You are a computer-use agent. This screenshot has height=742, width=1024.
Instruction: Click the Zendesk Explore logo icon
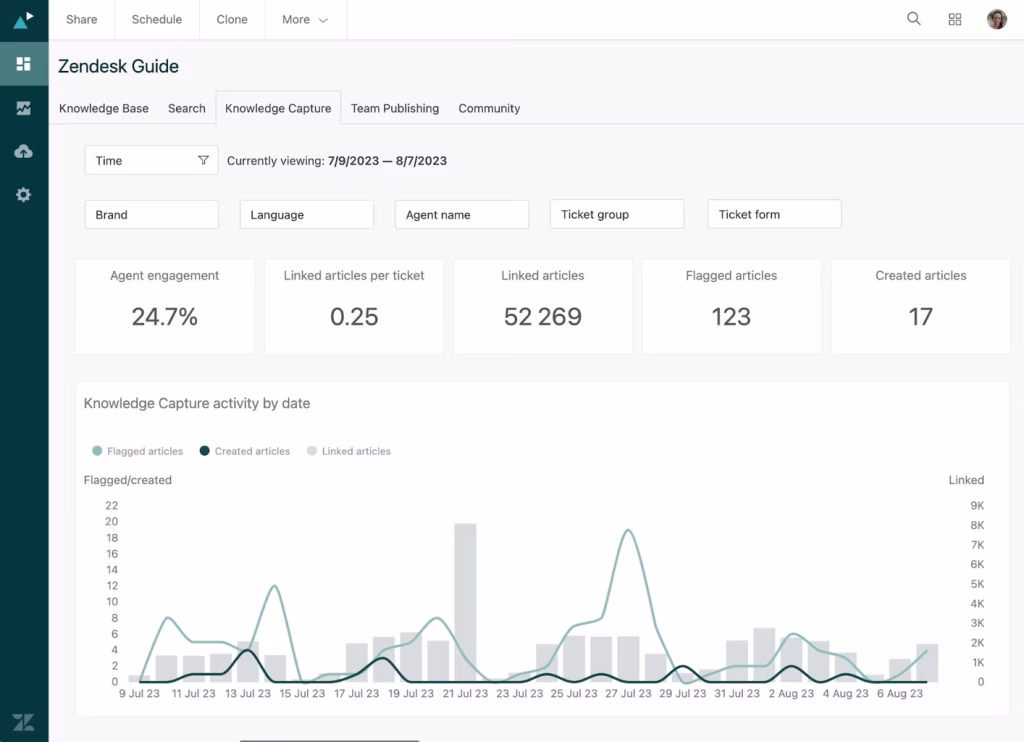click(x=24, y=20)
